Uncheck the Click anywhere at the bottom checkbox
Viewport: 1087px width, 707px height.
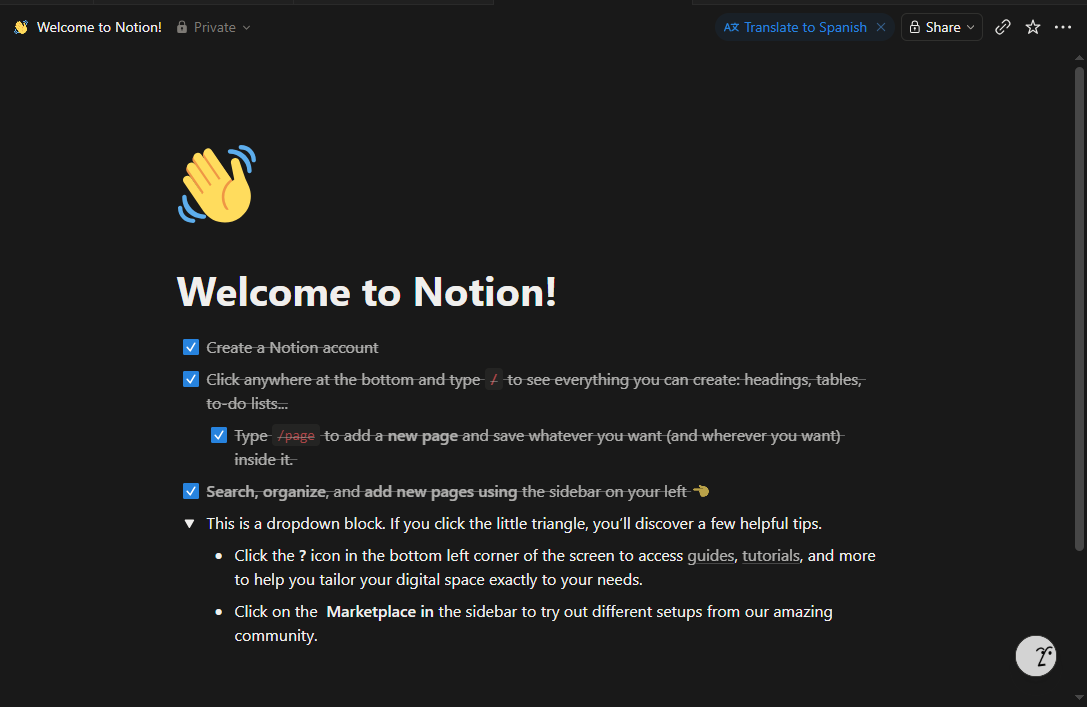[191, 379]
